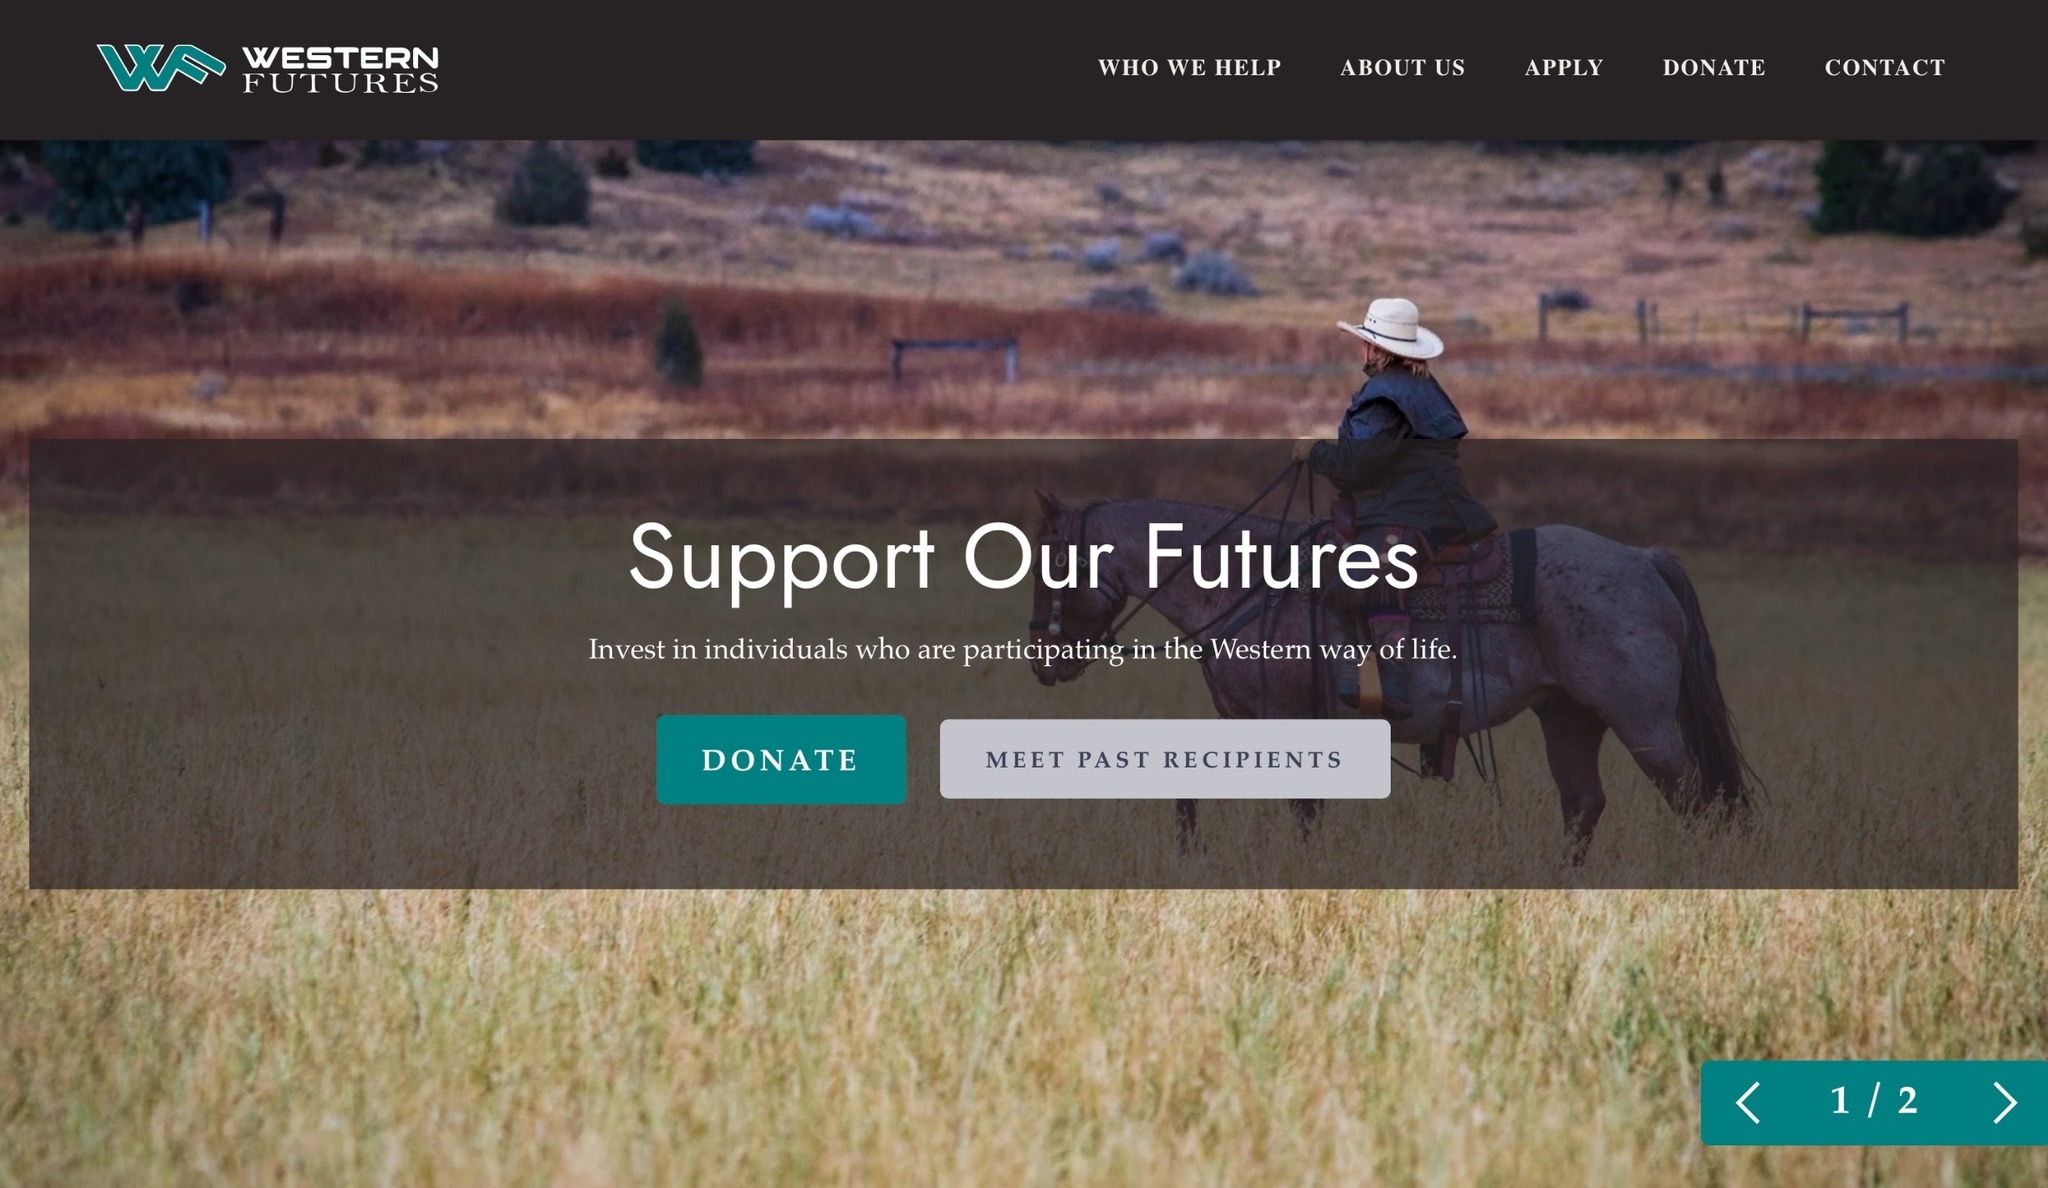The height and width of the screenshot is (1188, 2048).
Task: Click the teal WF logo emblem
Action: (160, 68)
